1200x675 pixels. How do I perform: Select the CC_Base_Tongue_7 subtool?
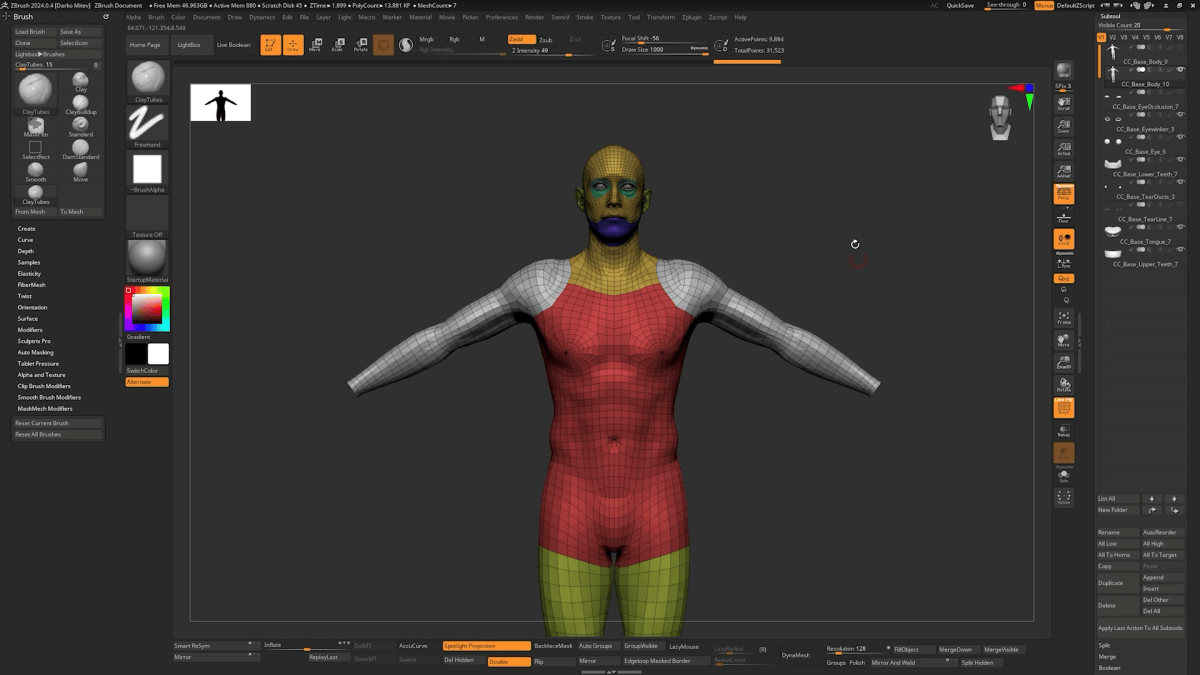click(1143, 236)
